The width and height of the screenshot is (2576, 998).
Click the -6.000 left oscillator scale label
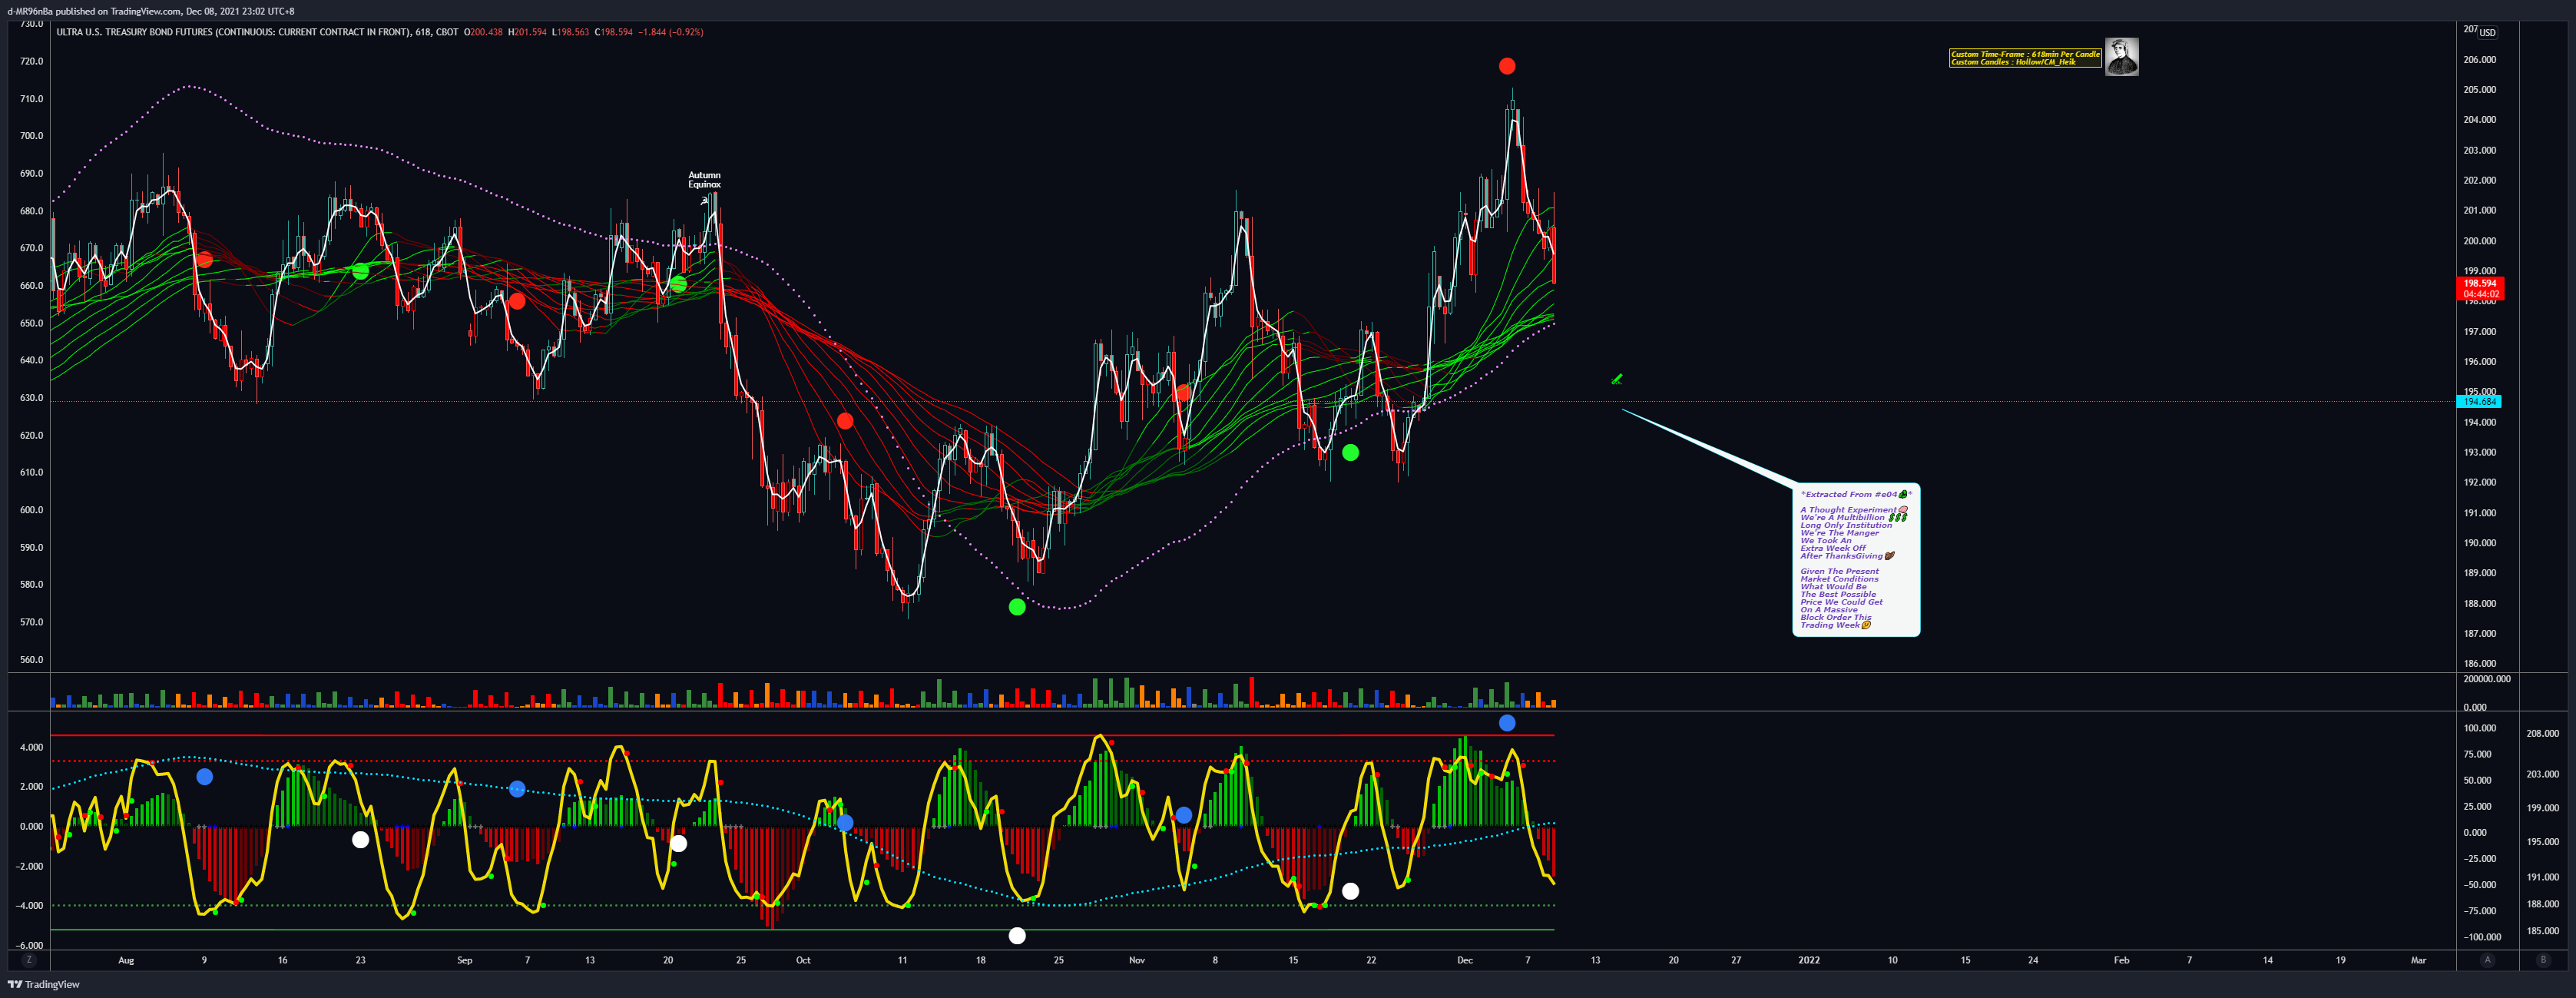29,945
